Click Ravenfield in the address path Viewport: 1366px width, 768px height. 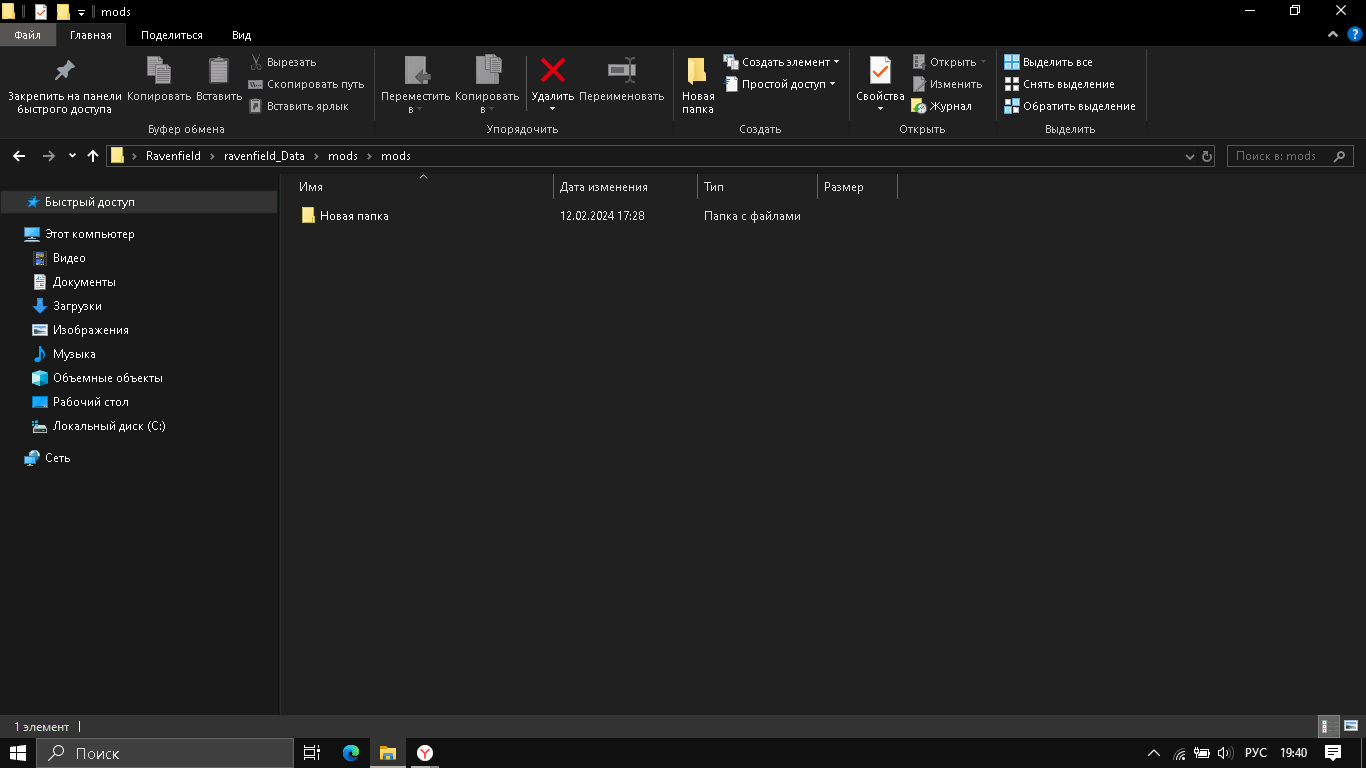(x=173, y=156)
